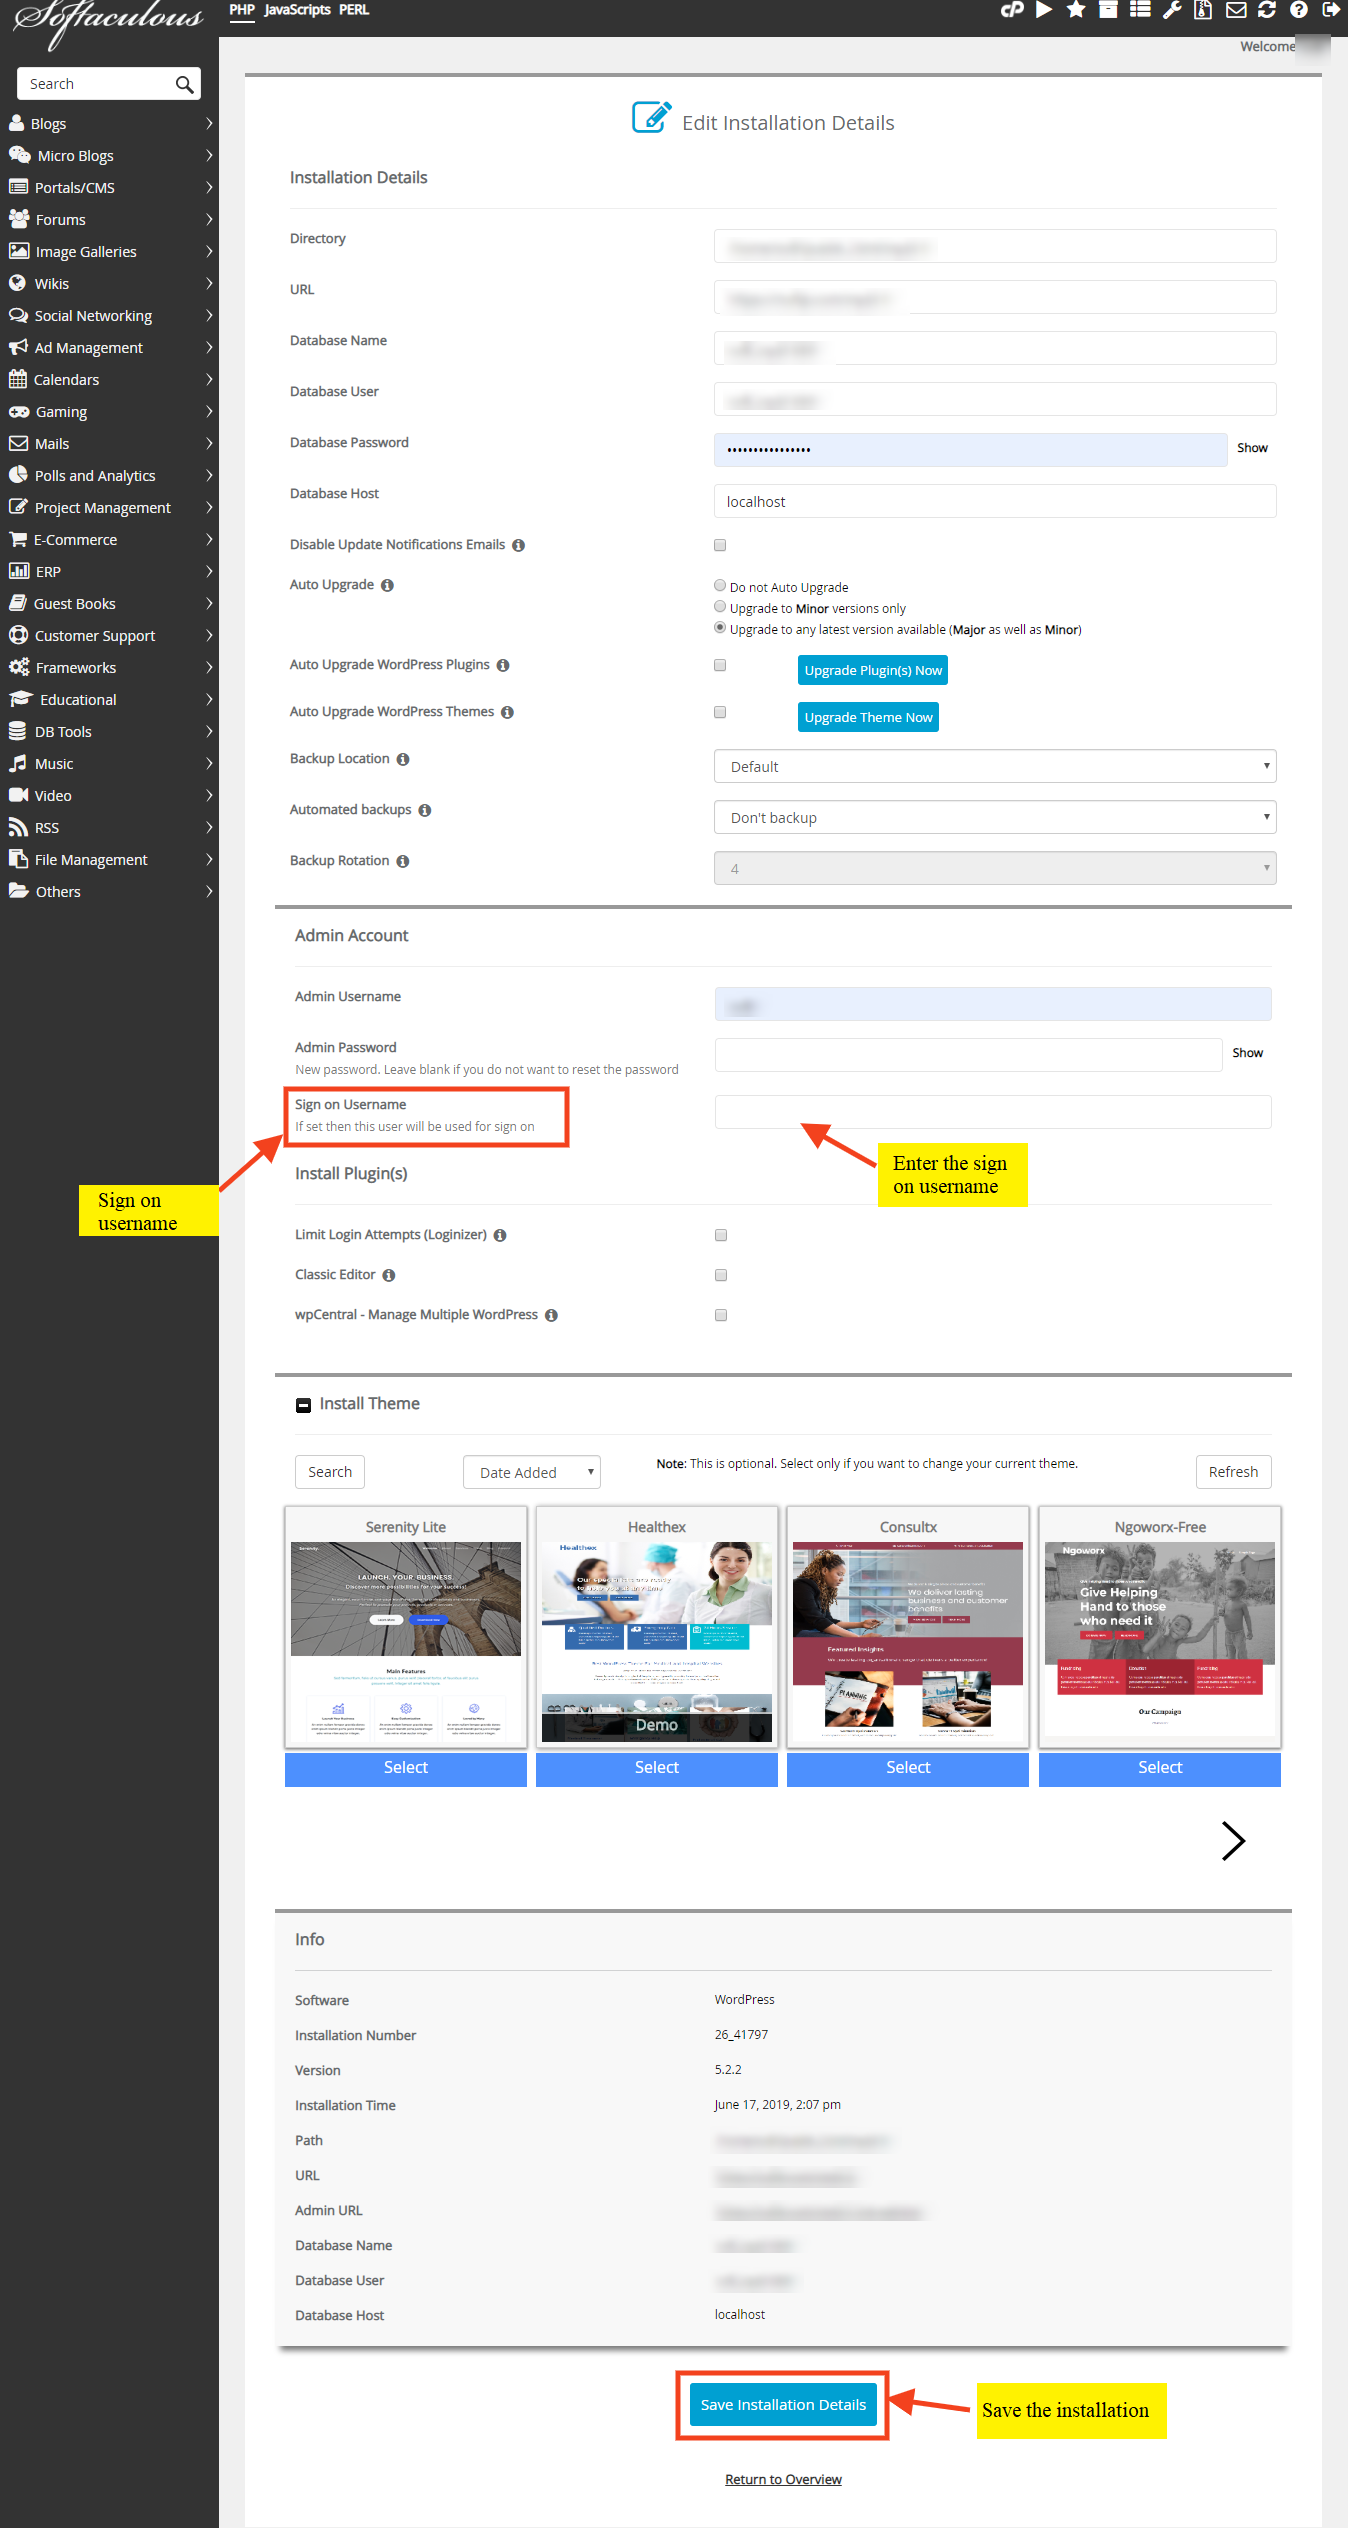Open the help question mark icon

[1299, 10]
